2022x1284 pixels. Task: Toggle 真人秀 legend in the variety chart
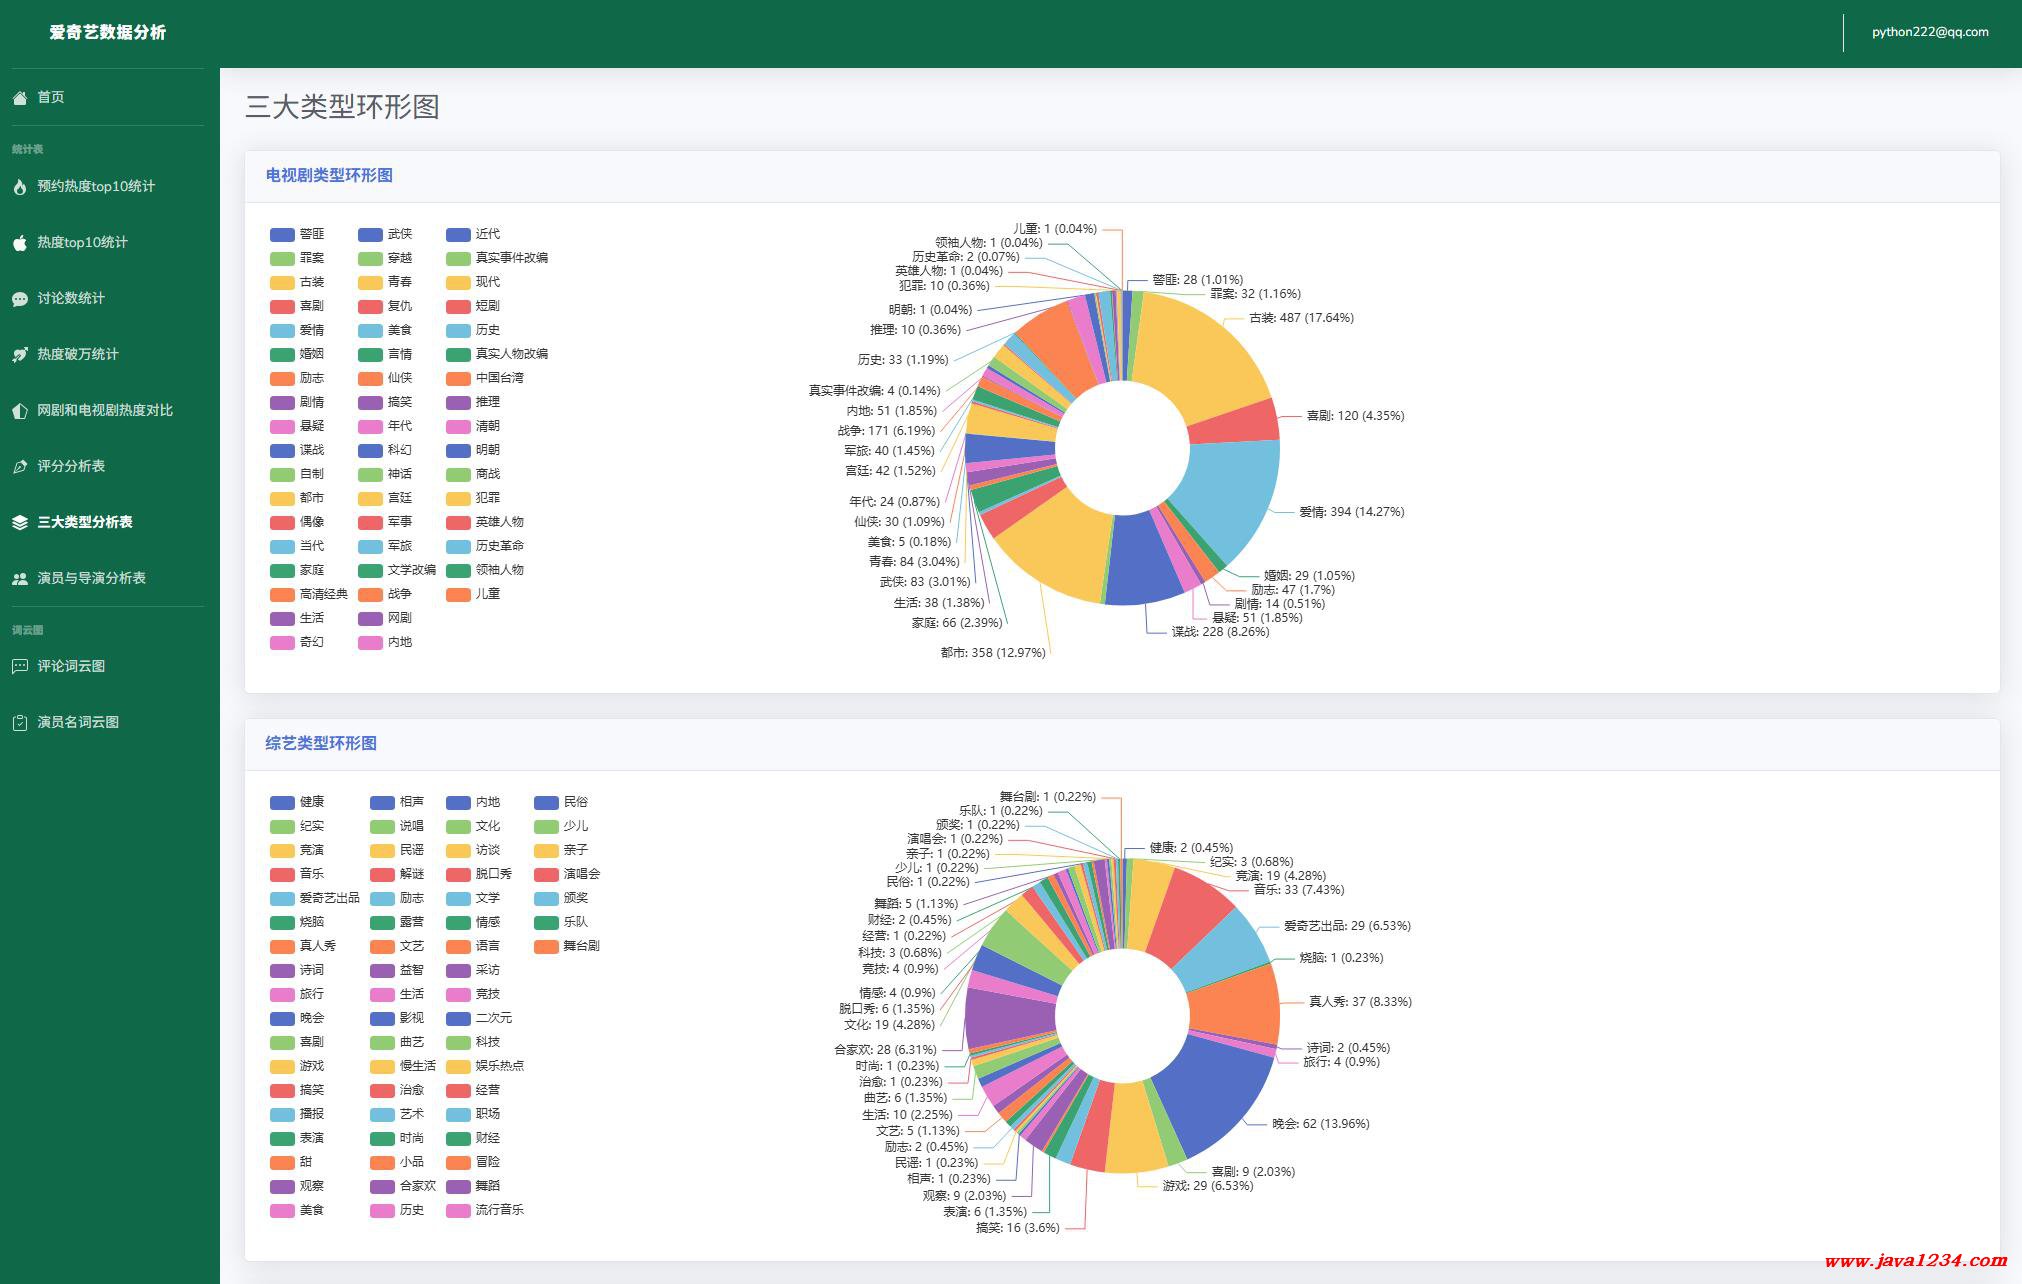click(x=317, y=946)
